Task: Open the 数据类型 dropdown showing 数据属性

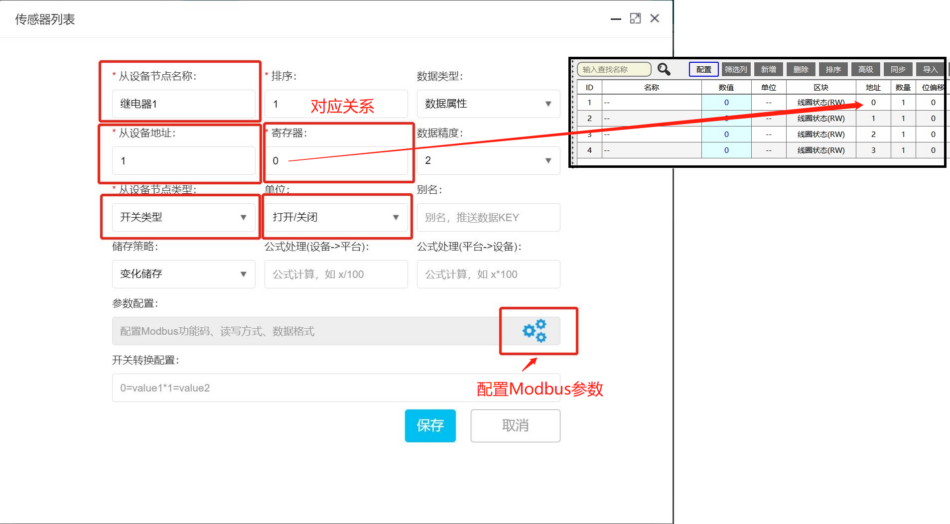Action: 488,104
